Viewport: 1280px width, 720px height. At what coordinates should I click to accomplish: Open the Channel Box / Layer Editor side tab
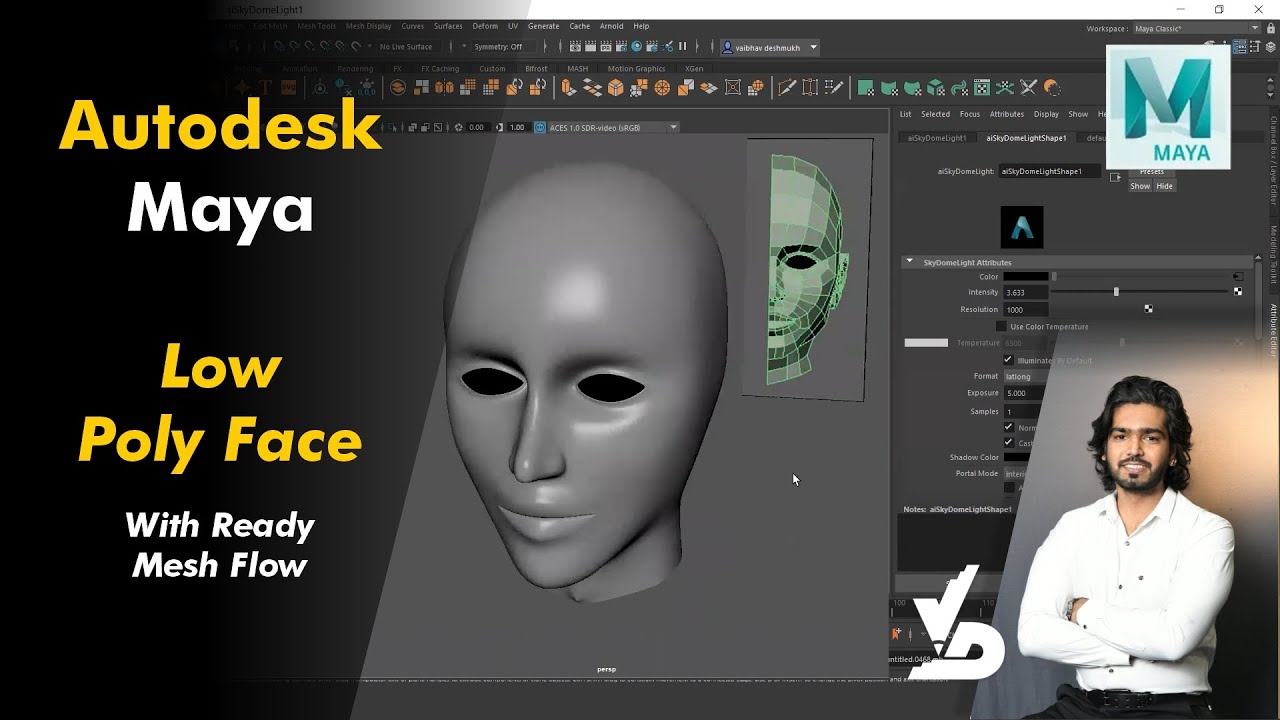pyautogui.click(x=1274, y=160)
